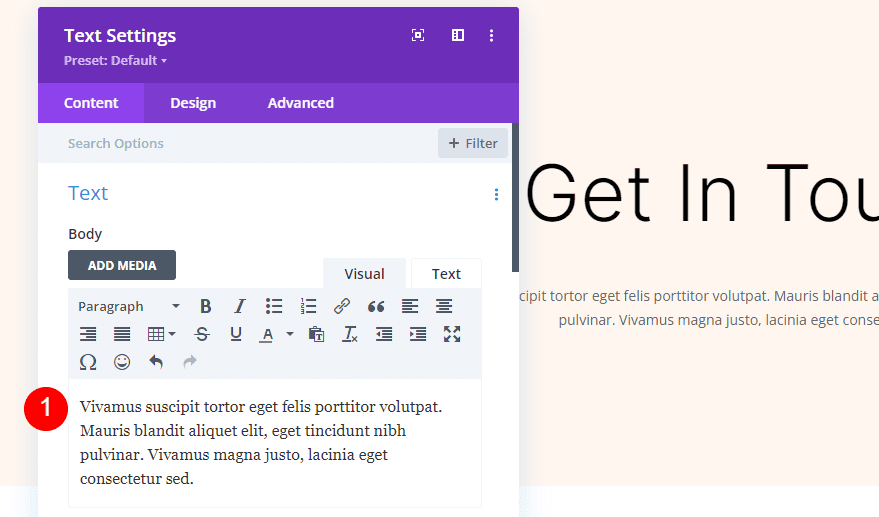Click the Add Media button
The image size is (879, 517).
click(x=122, y=265)
